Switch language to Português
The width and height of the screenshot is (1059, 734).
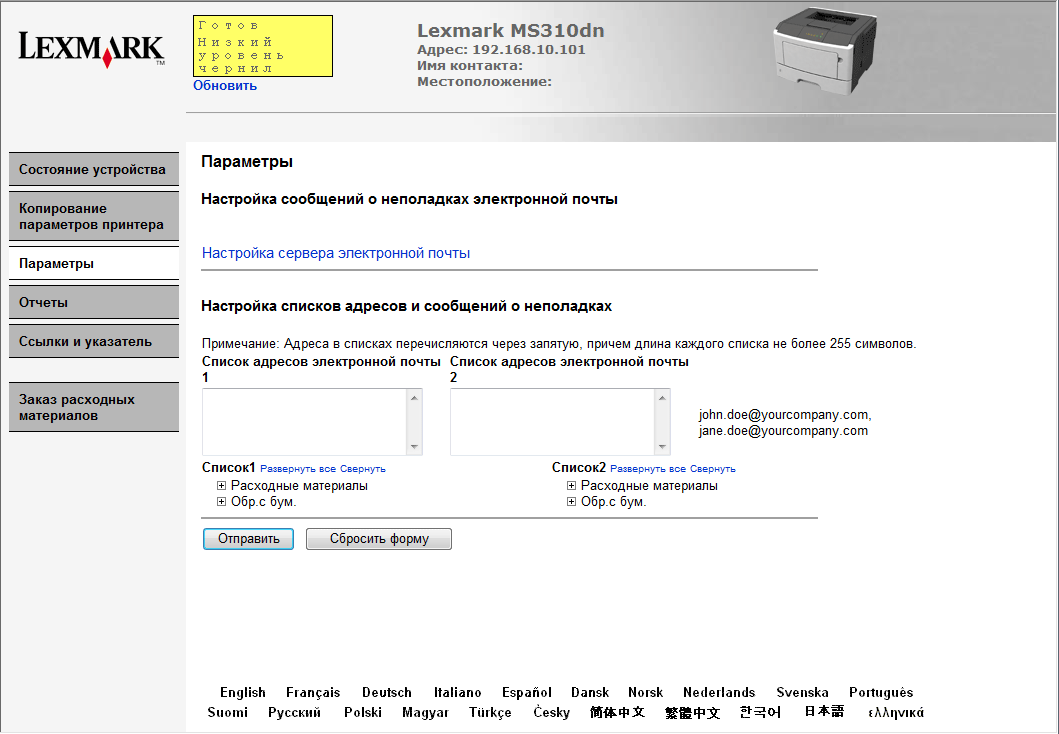(x=881, y=693)
